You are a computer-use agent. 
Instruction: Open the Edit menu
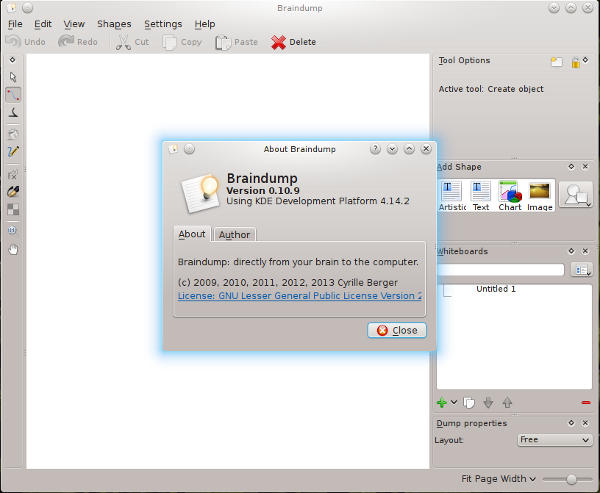click(x=43, y=24)
